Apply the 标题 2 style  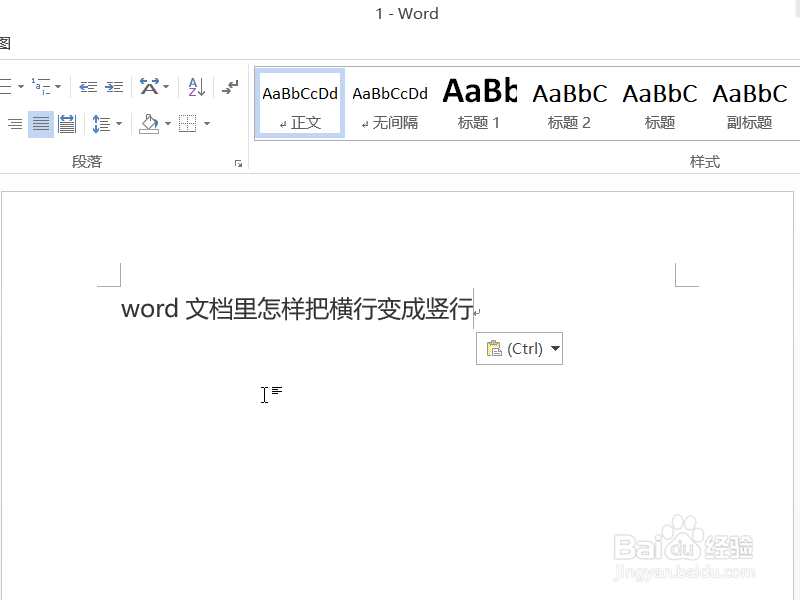coord(569,104)
